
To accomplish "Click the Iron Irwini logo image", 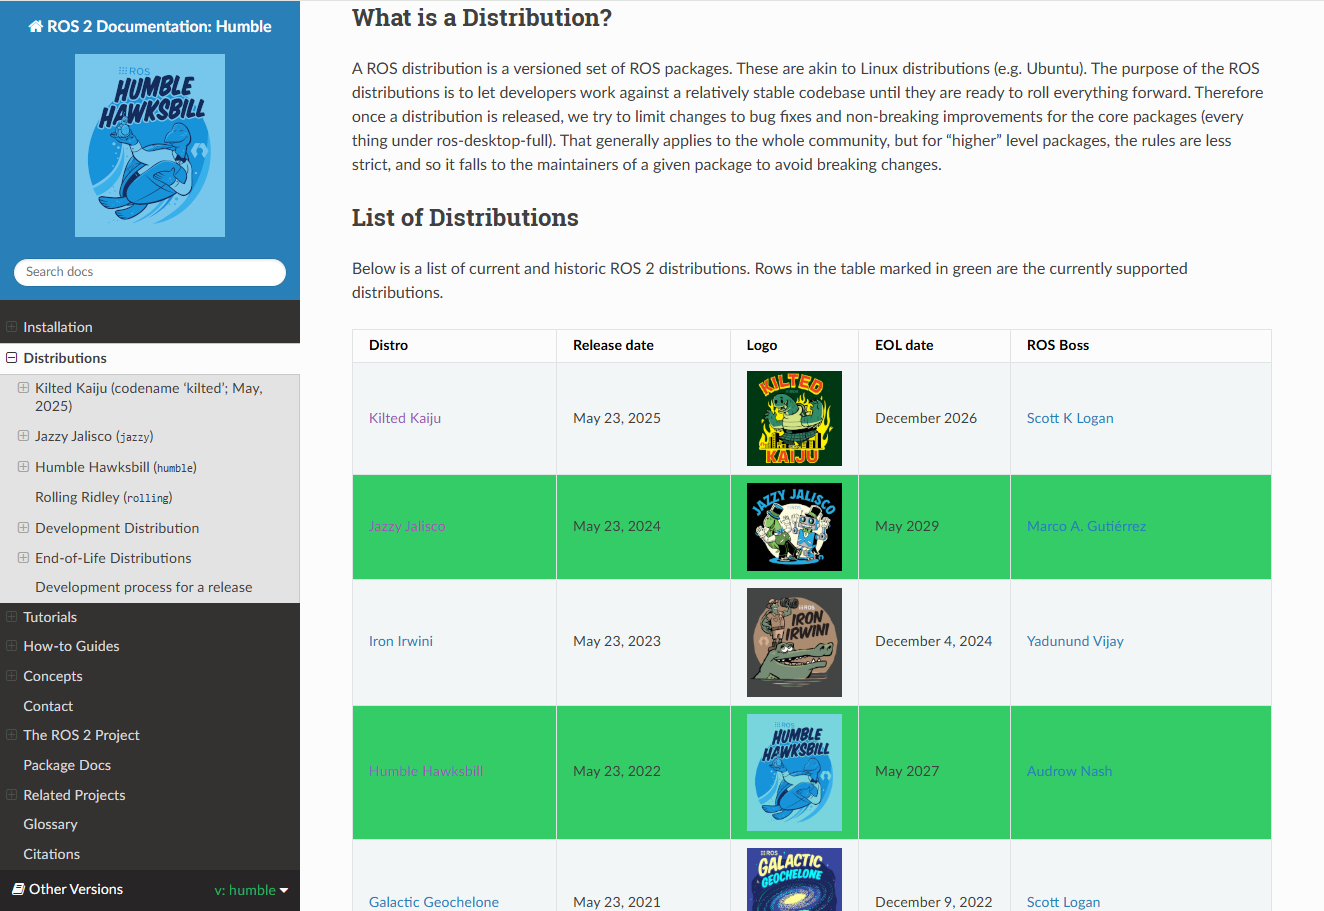I will (x=794, y=642).
